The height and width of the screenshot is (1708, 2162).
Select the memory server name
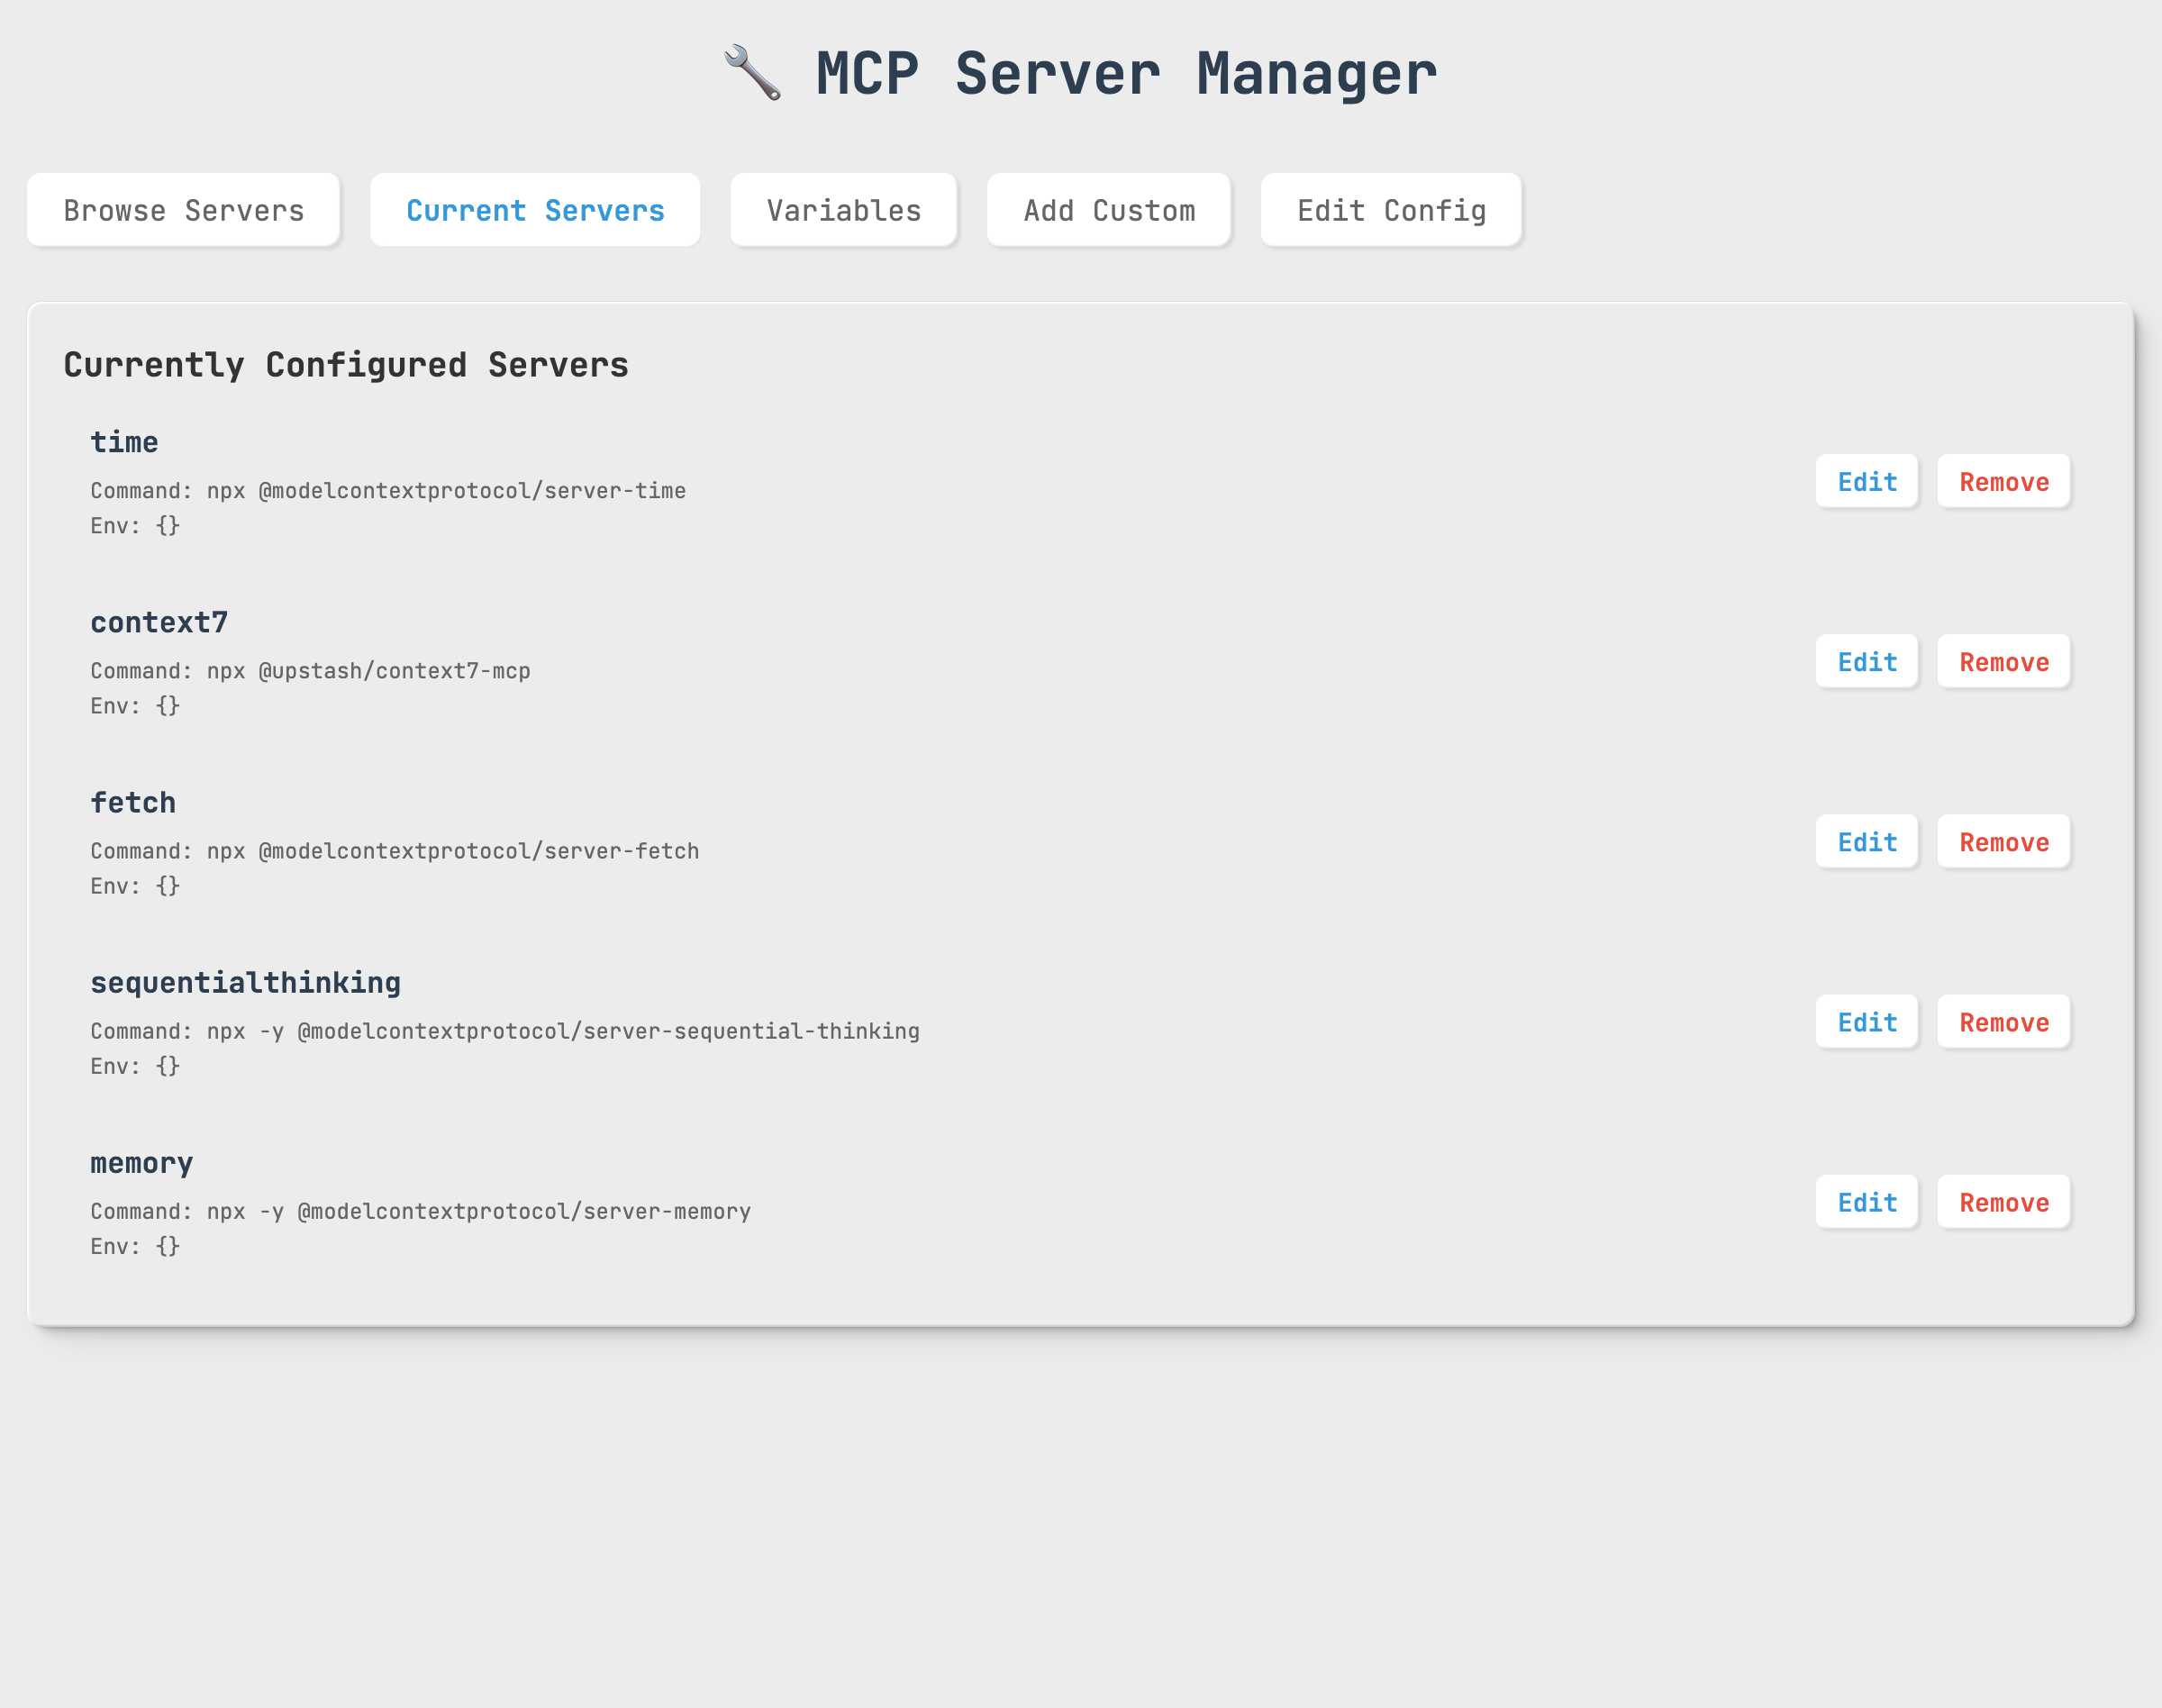coord(141,1163)
